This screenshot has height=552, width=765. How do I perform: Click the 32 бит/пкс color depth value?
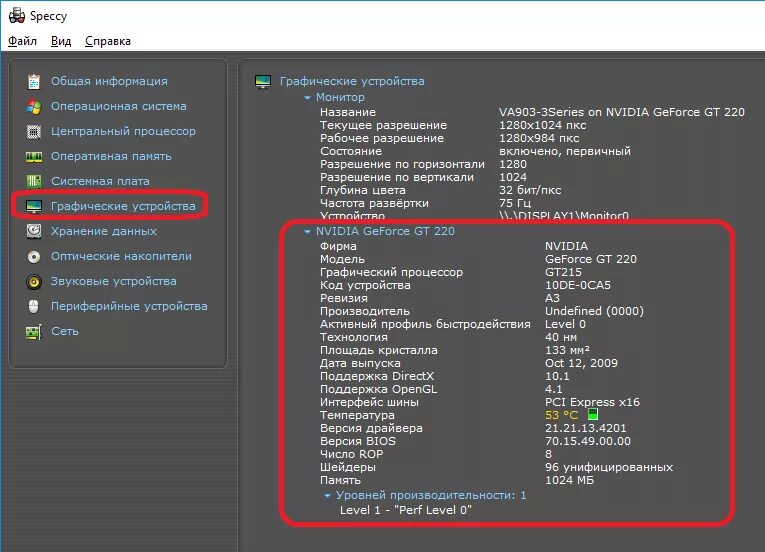530,190
